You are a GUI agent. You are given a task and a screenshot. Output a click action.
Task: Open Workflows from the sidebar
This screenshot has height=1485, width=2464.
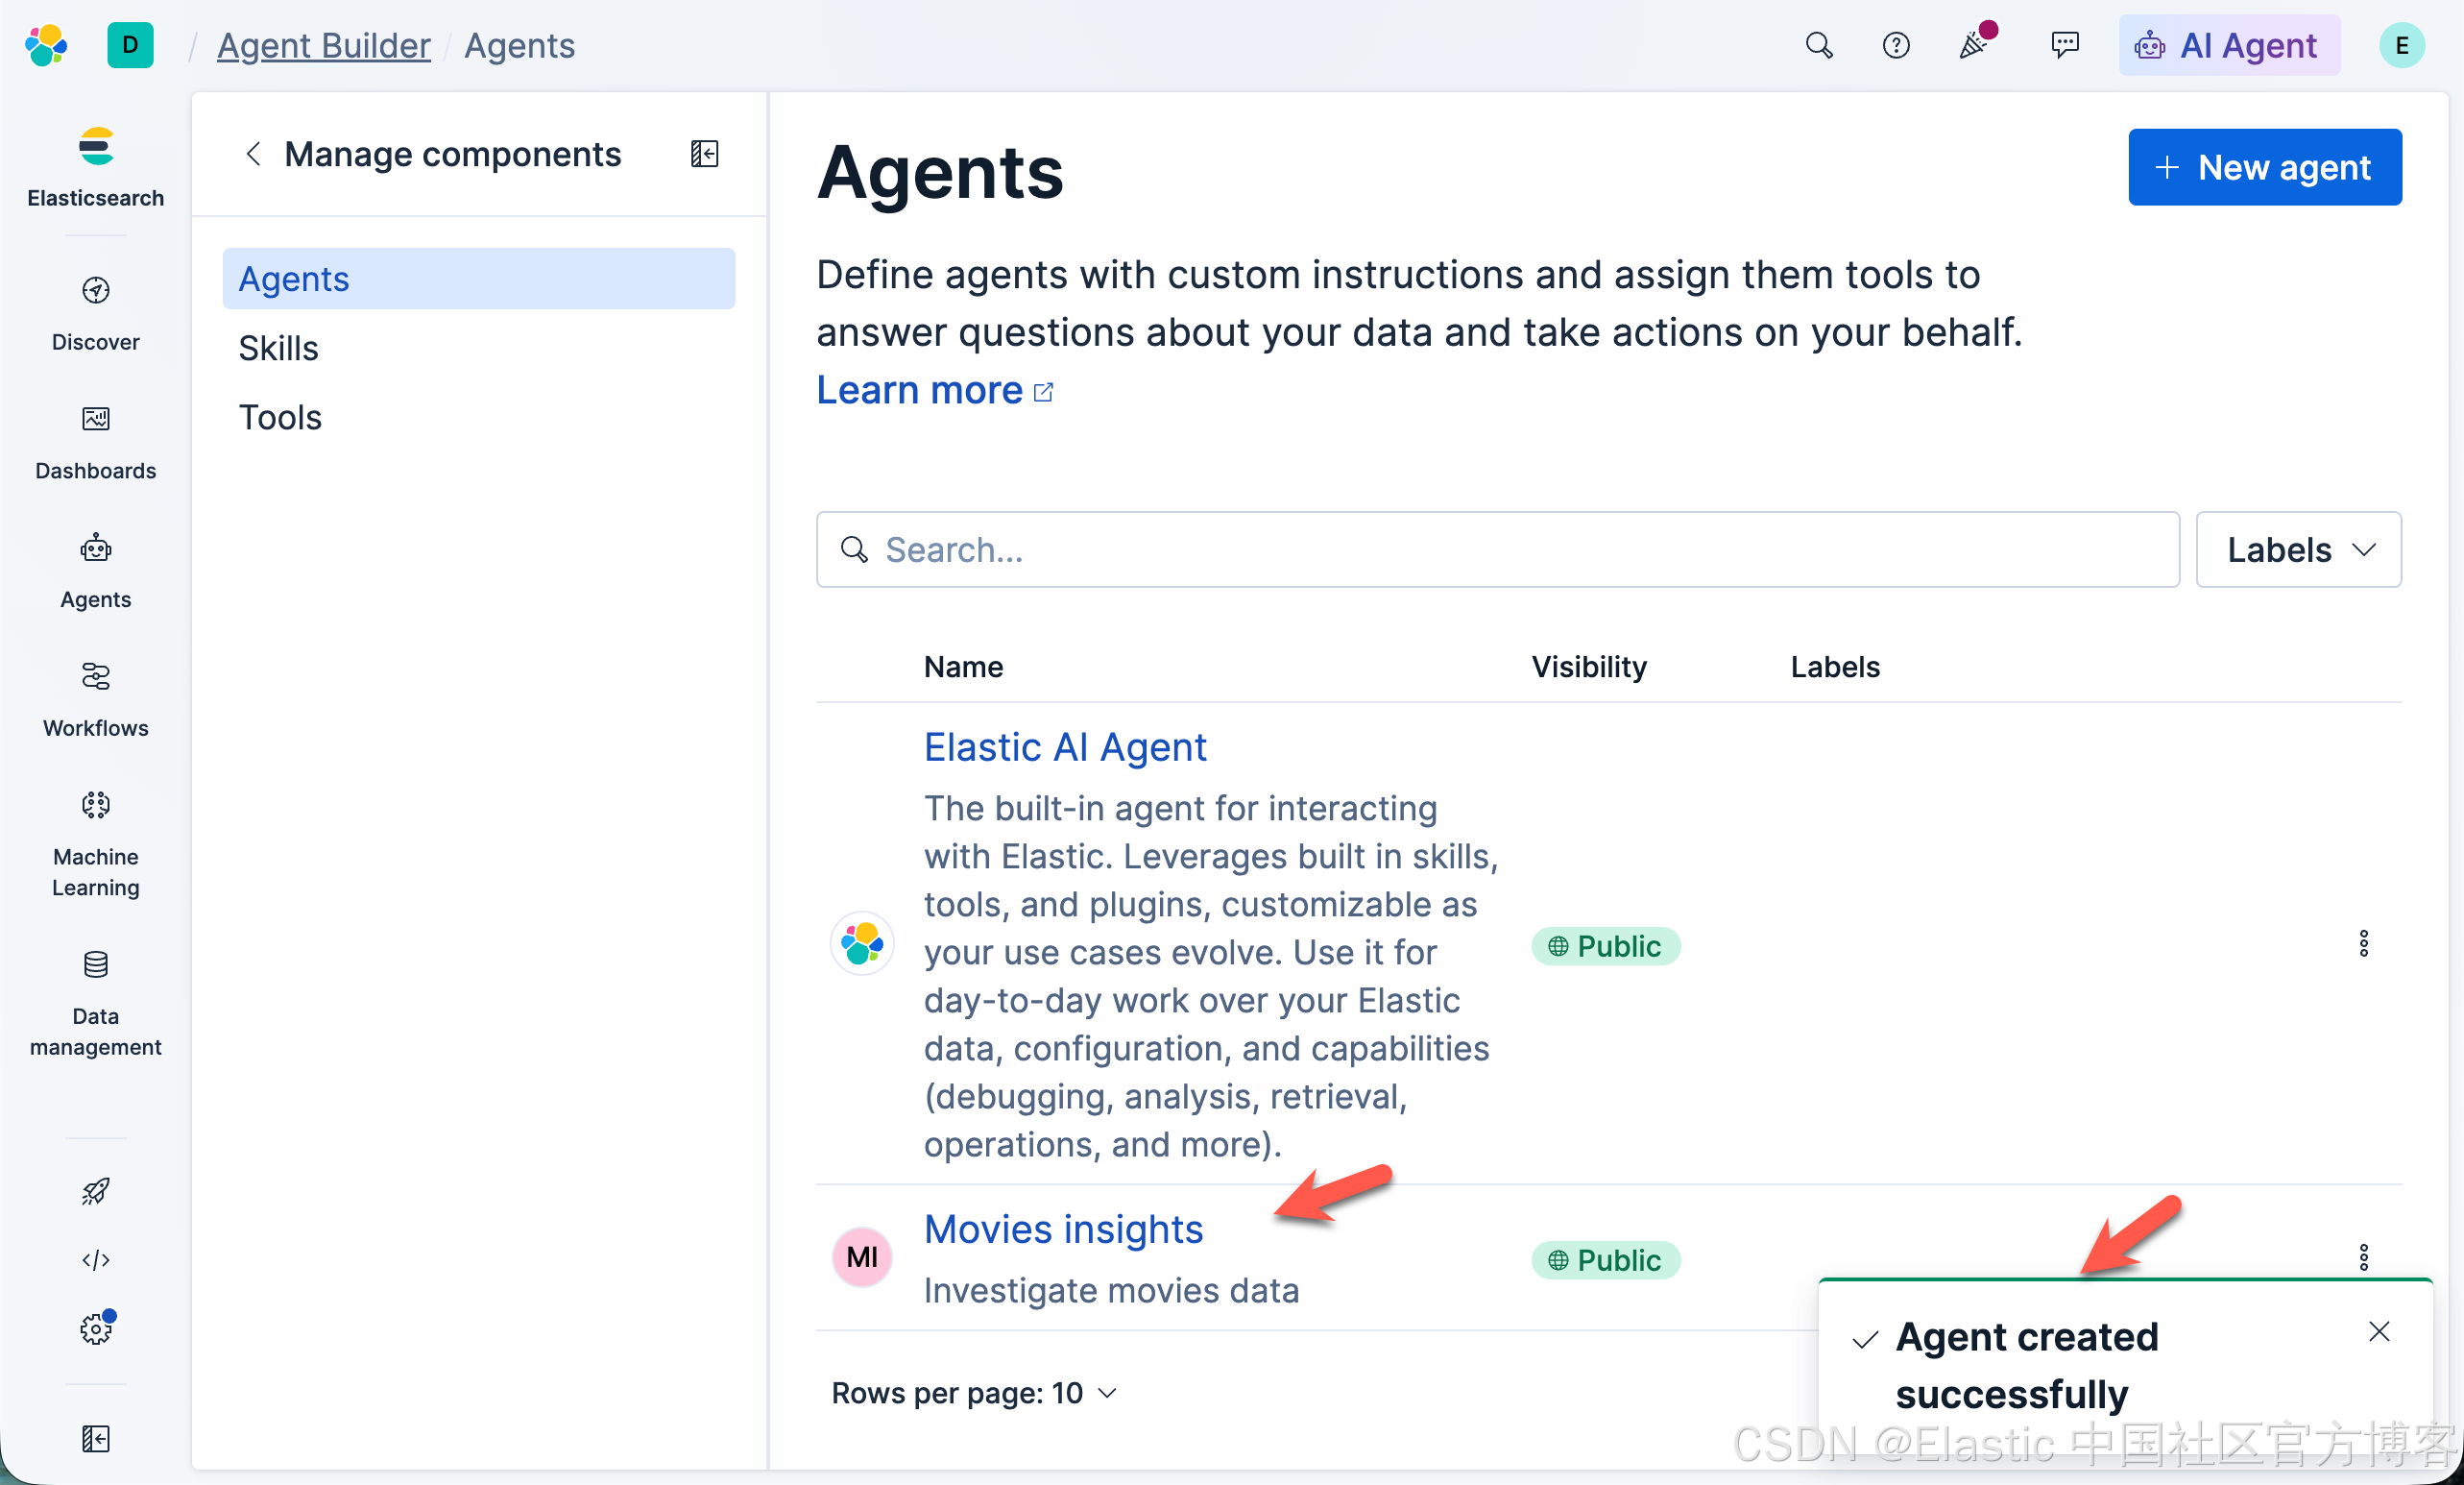coord(96,701)
